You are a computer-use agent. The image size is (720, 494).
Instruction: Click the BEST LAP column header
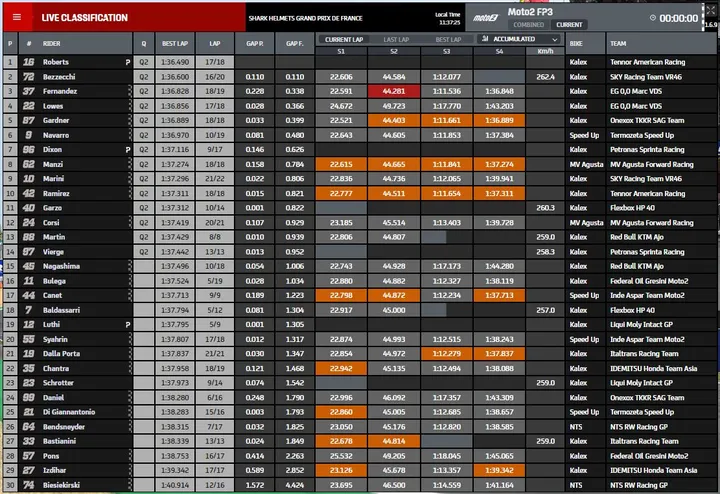(175, 44)
